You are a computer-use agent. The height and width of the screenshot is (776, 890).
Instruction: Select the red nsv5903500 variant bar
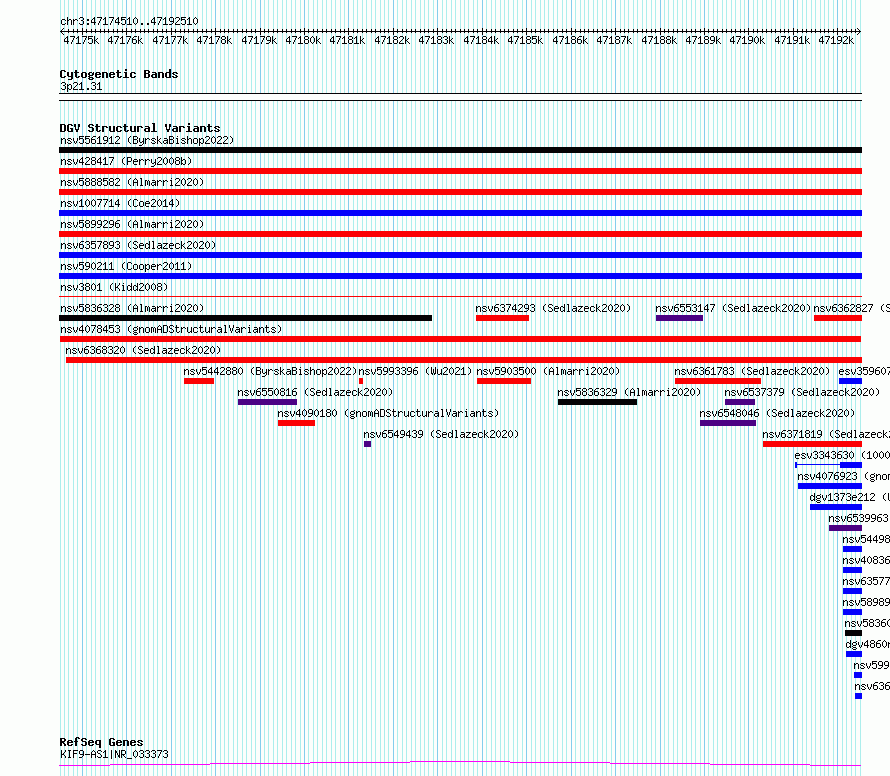504,381
